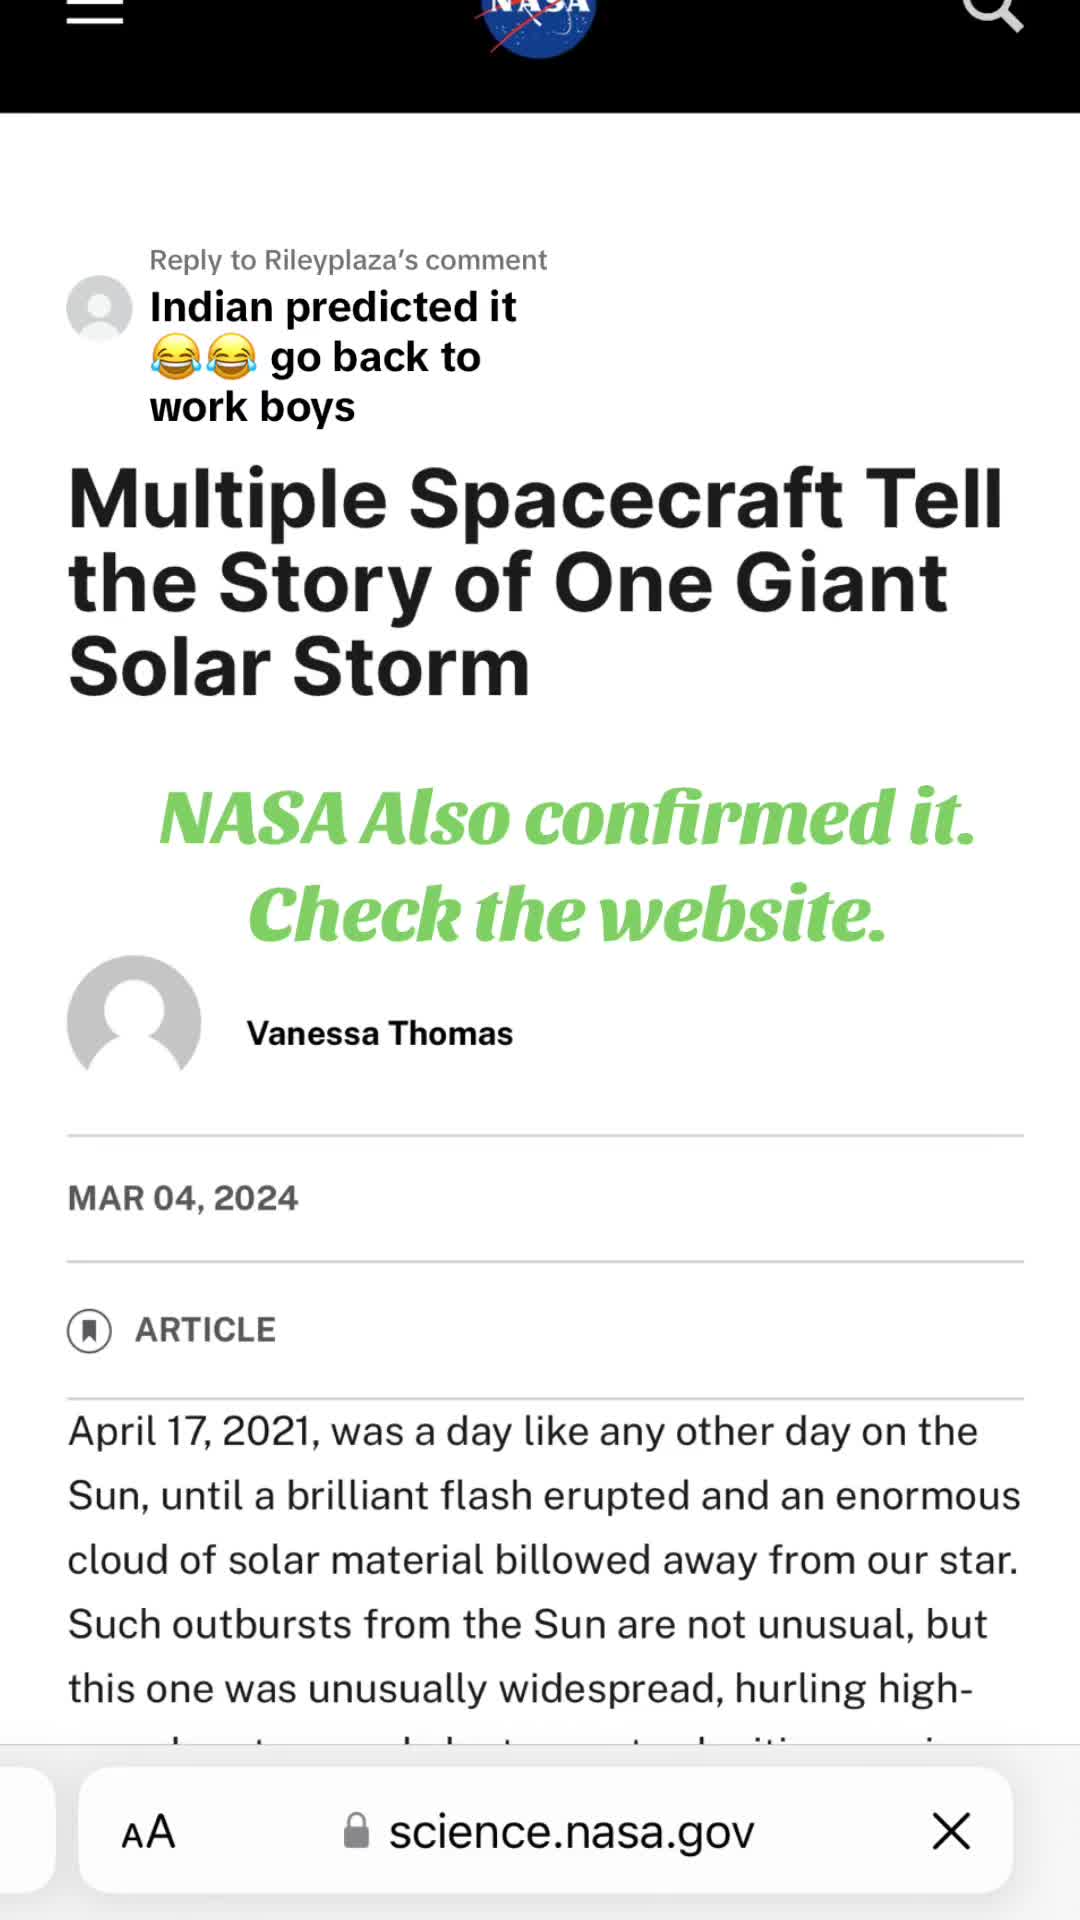Tap the science.nasa.gov address field

point(546,1830)
